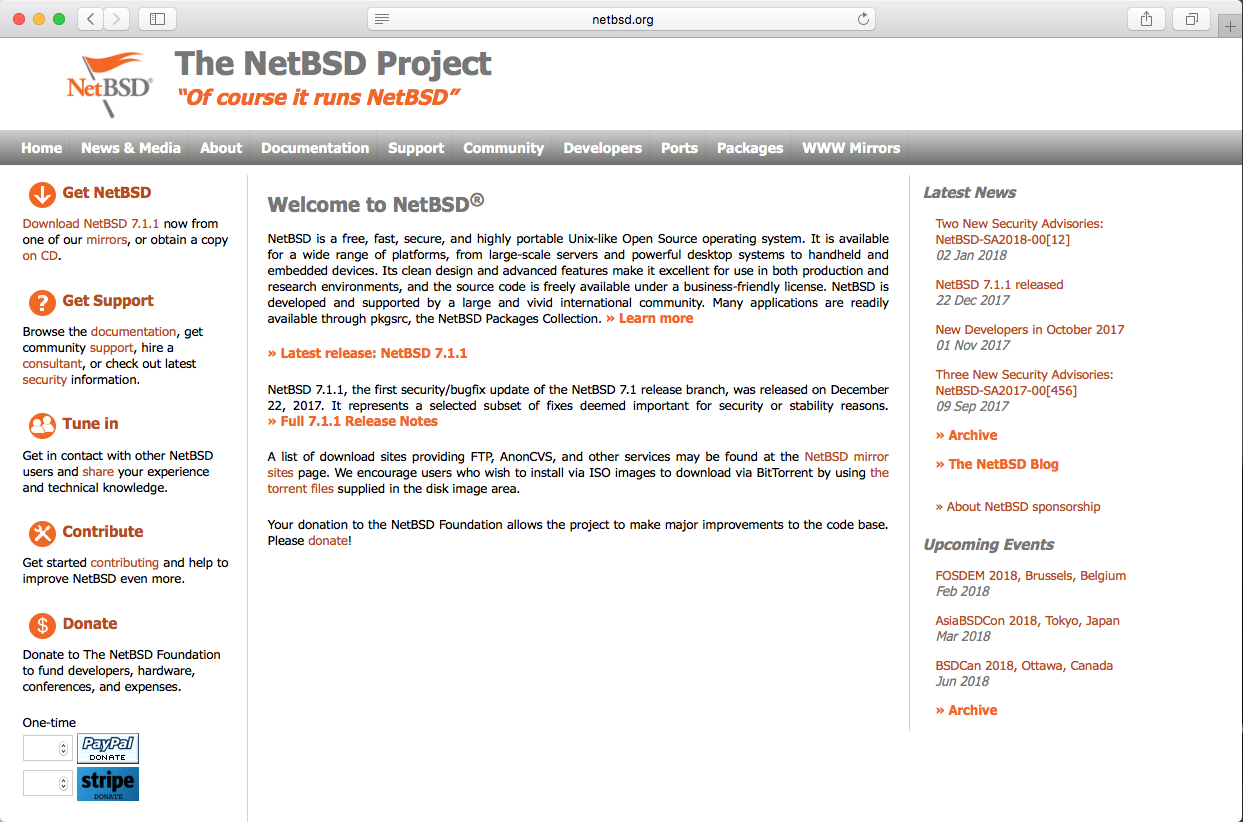Open a new tab with plus button
Screen dimensions: 1243x822
[1231, 26]
